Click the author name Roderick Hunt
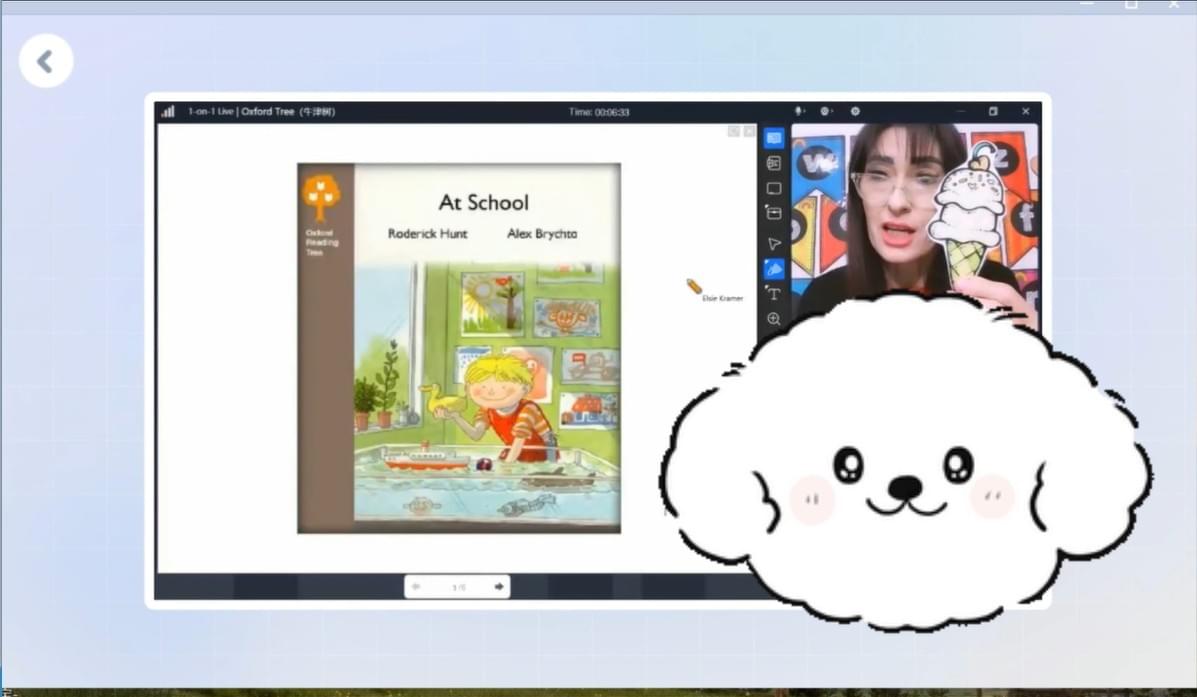The image size is (1197, 697). [428, 234]
